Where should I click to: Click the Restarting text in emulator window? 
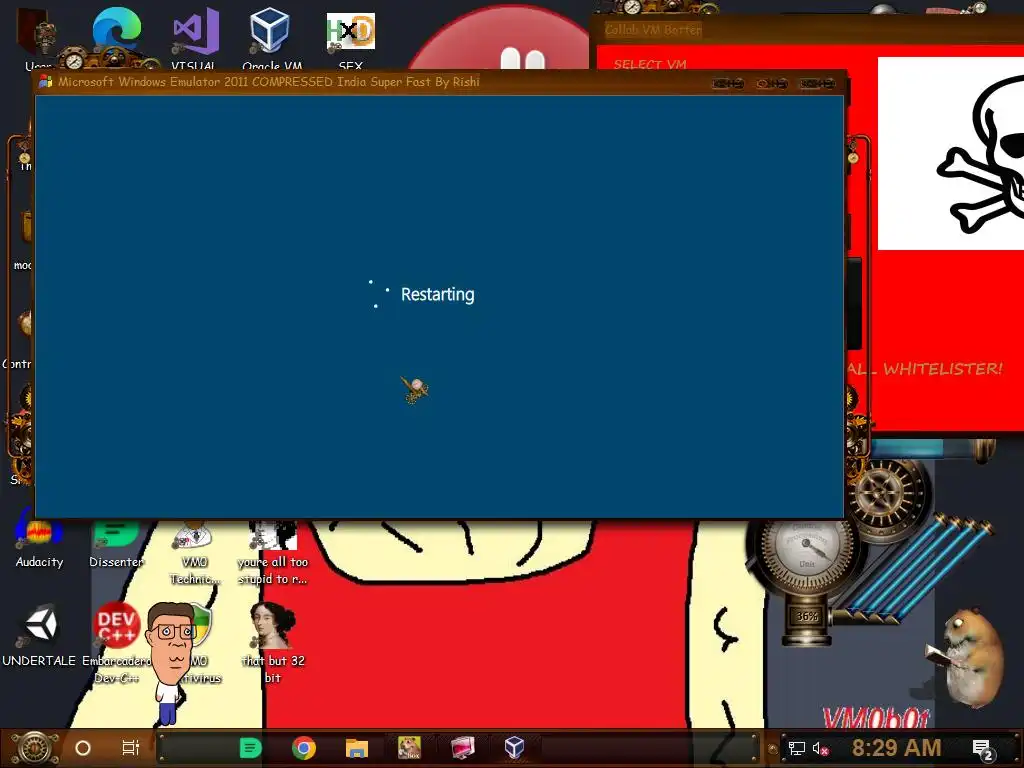(x=438, y=295)
